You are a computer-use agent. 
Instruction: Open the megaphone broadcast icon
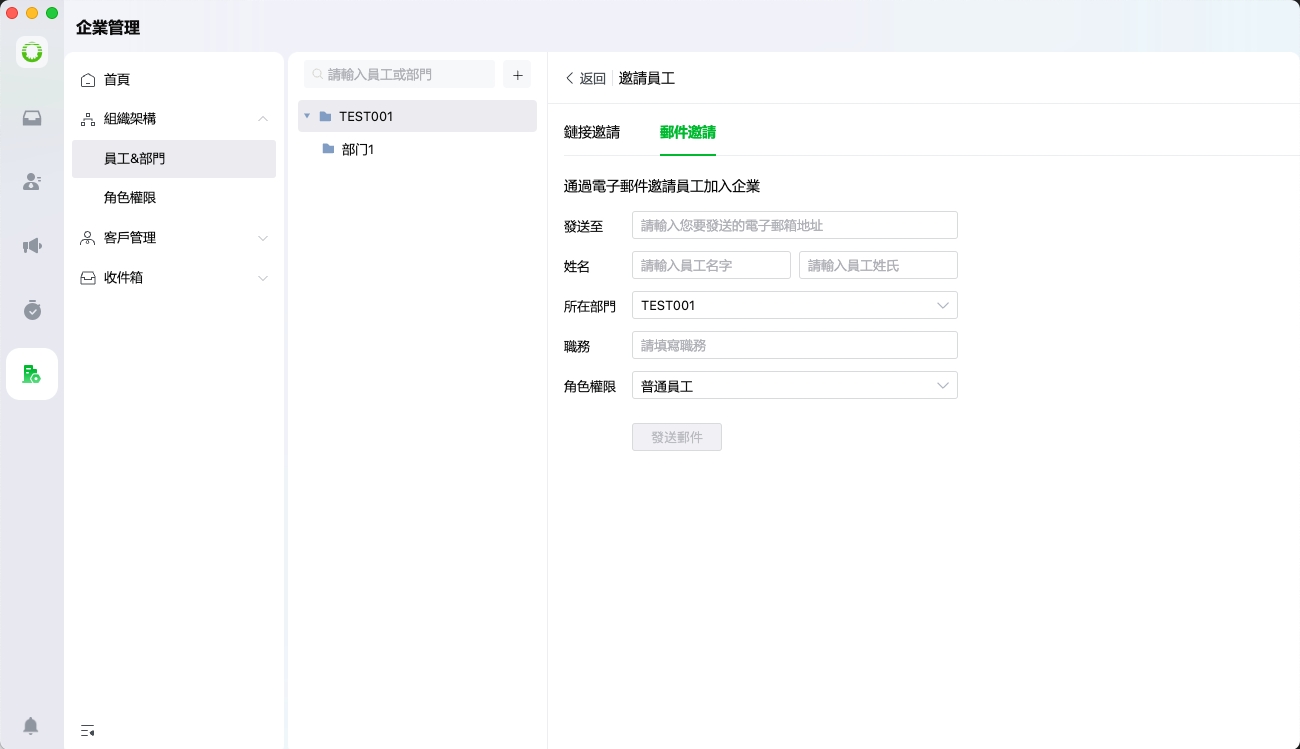coord(32,246)
